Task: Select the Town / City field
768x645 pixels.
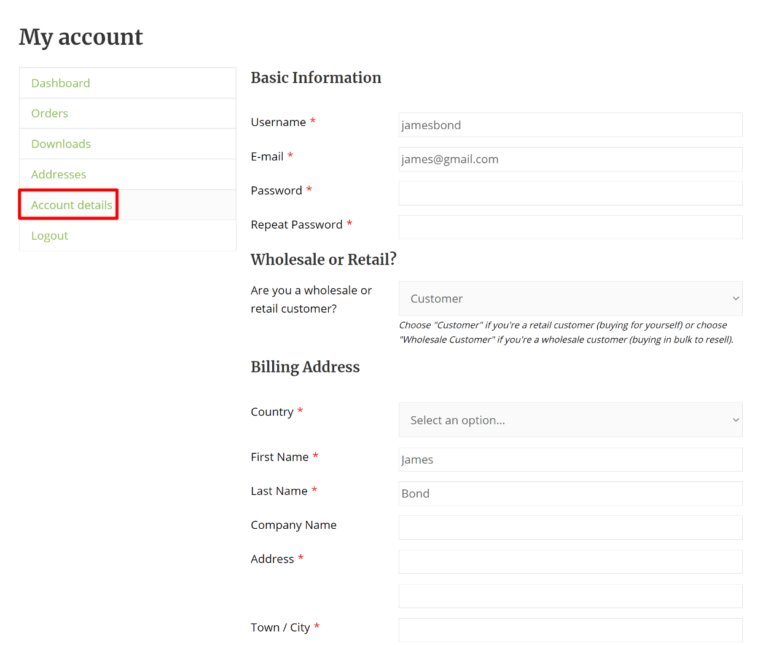Action: (570, 629)
